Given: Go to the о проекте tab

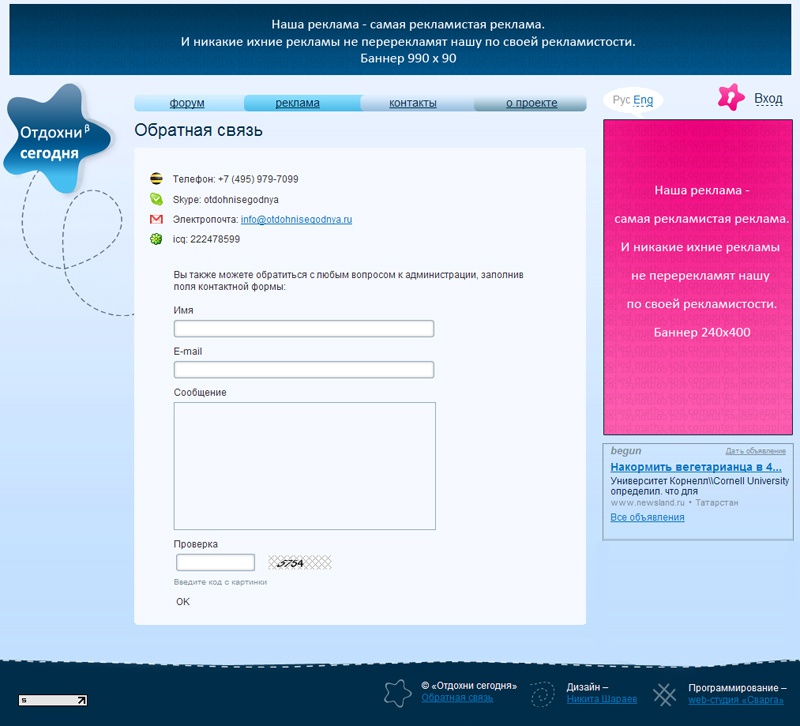Looking at the screenshot, I should click(x=531, y=103).
